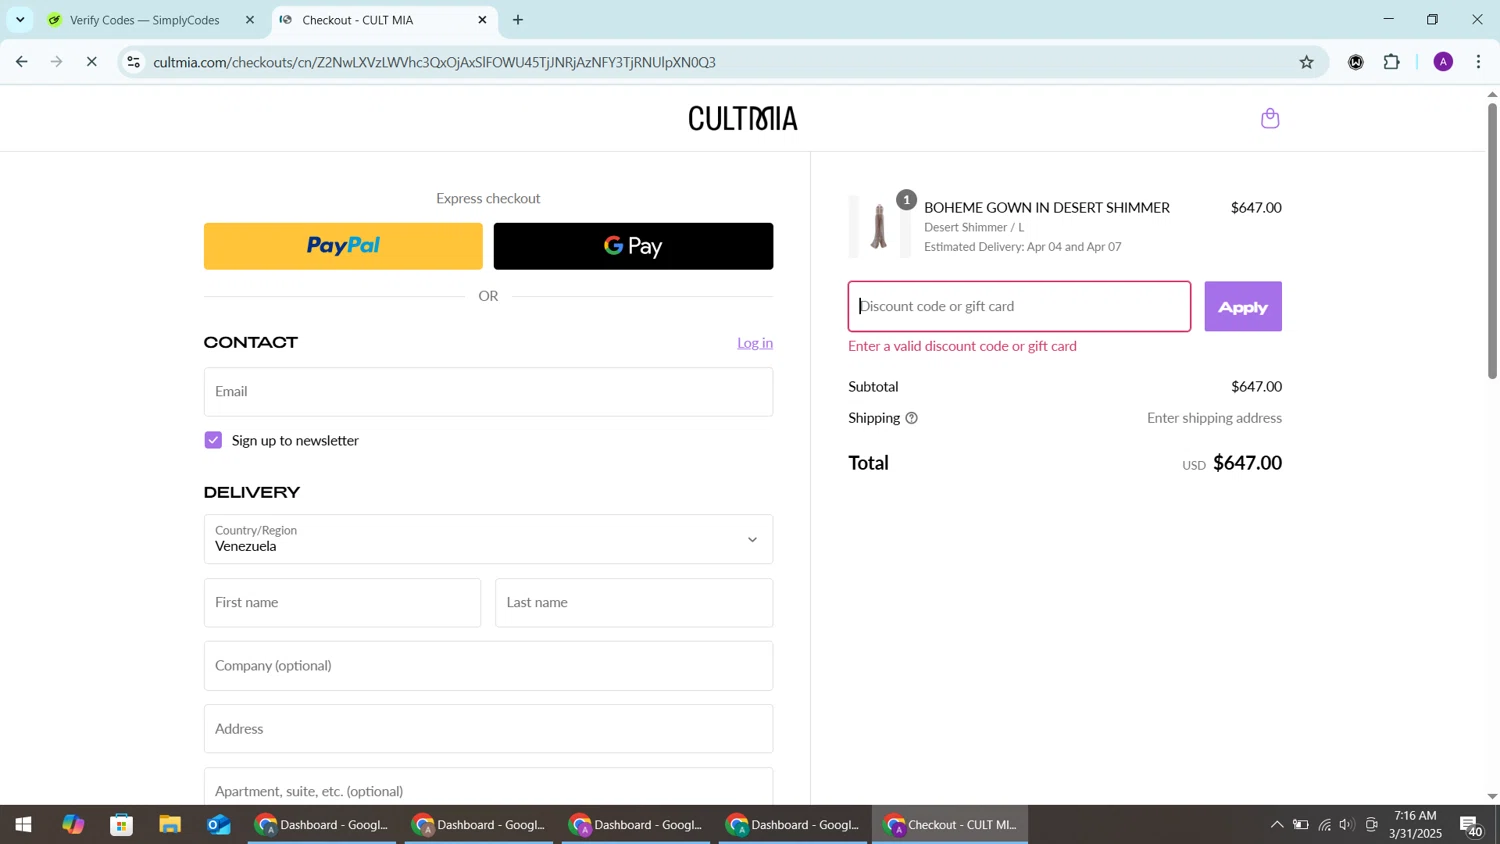Focus the Address field

tap(488, 729)
